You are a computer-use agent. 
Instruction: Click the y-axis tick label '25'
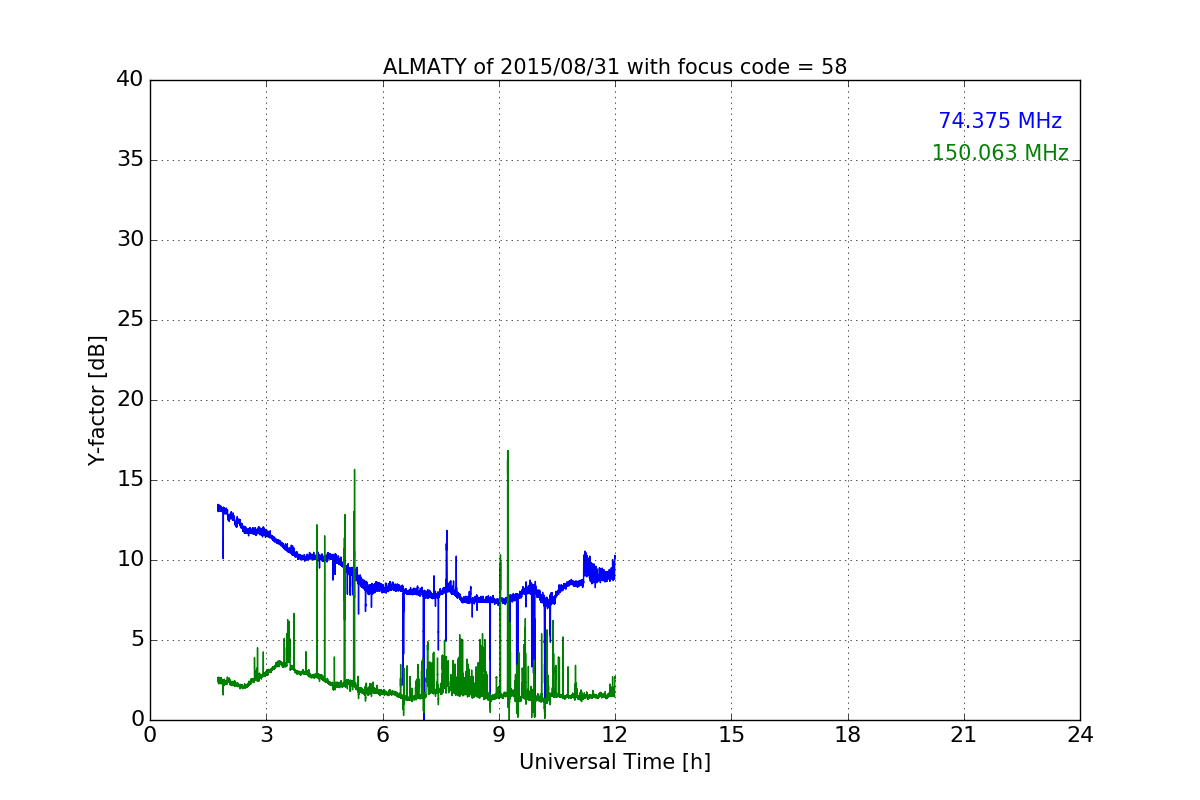[x=130, y=320]
